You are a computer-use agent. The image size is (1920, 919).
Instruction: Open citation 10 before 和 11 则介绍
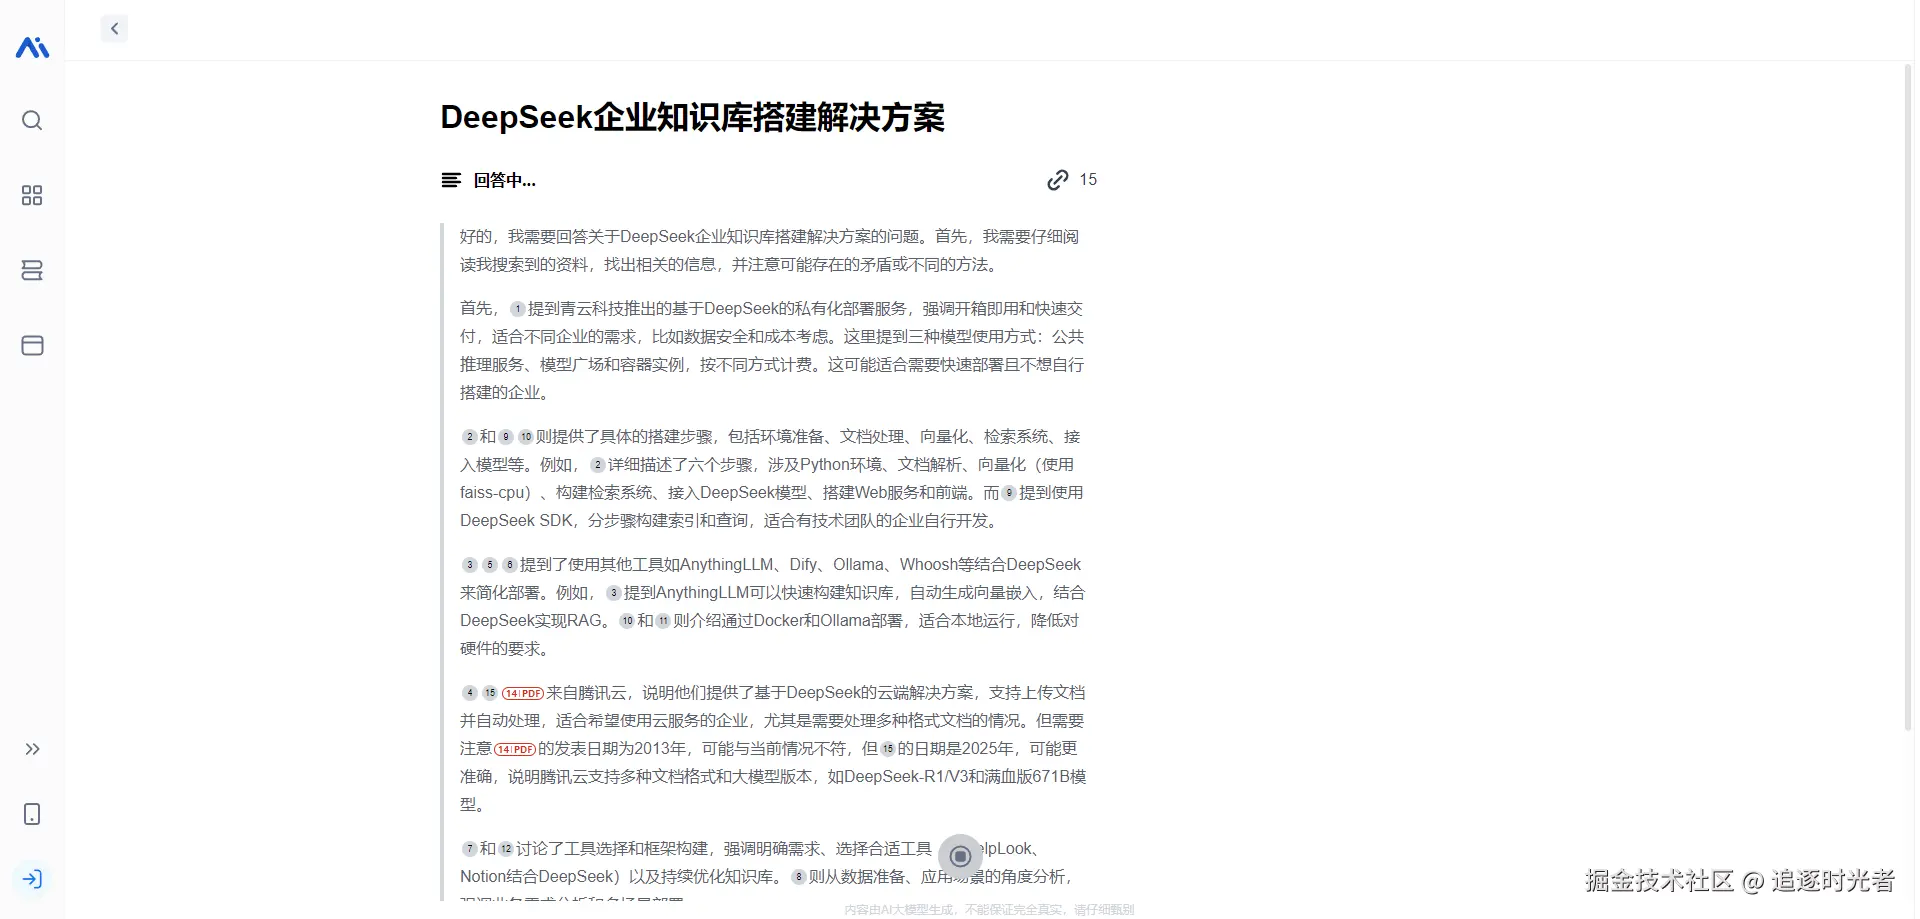point(626,621)
